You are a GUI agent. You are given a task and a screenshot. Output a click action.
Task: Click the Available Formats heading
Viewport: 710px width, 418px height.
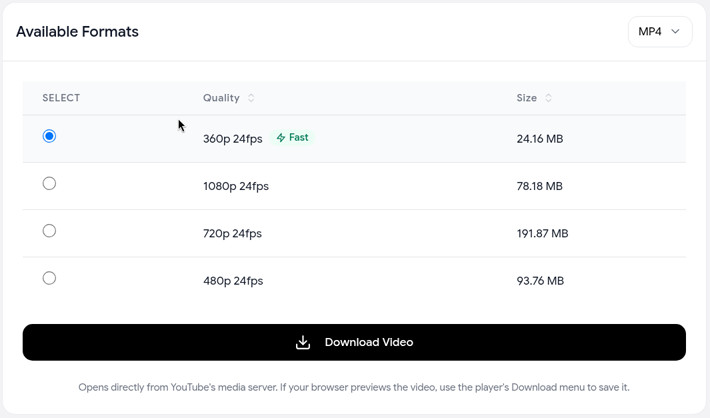click(77, 32)
